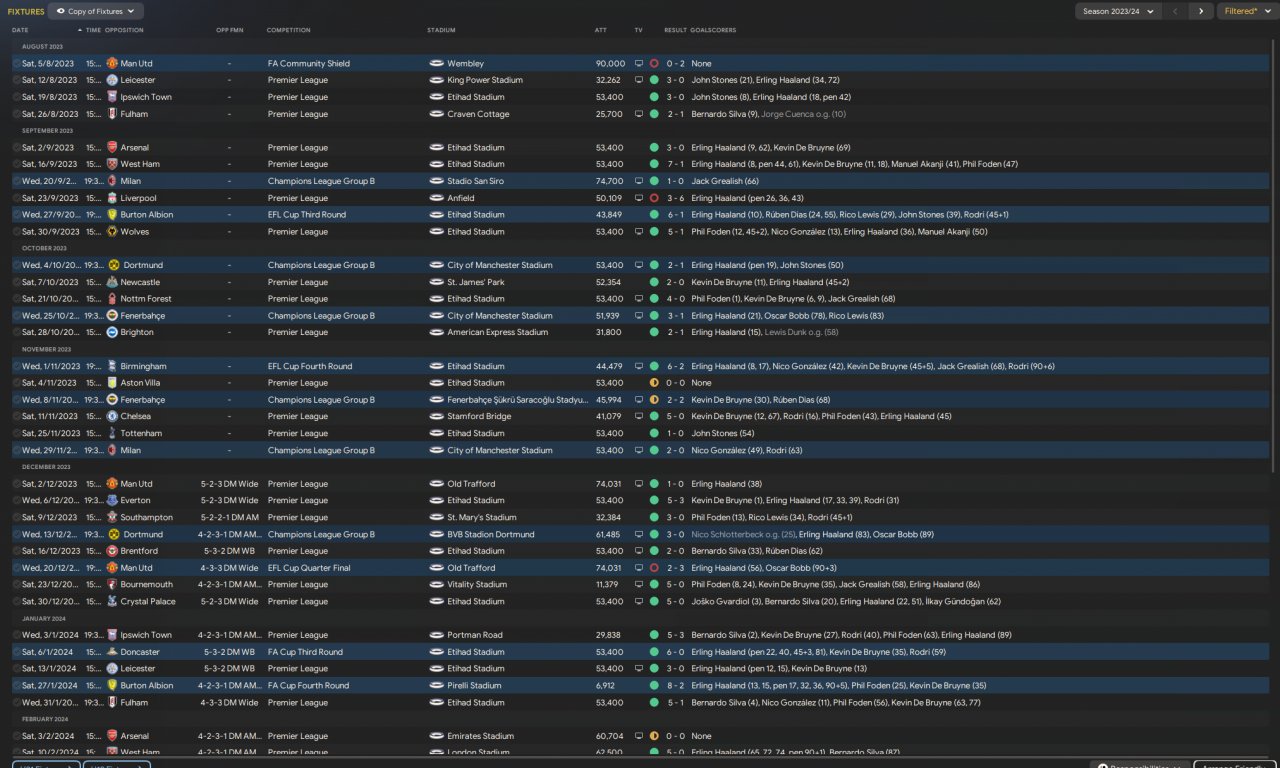
Task: Select the Crystal Palace club badge
Action: (x=112, y=601)
